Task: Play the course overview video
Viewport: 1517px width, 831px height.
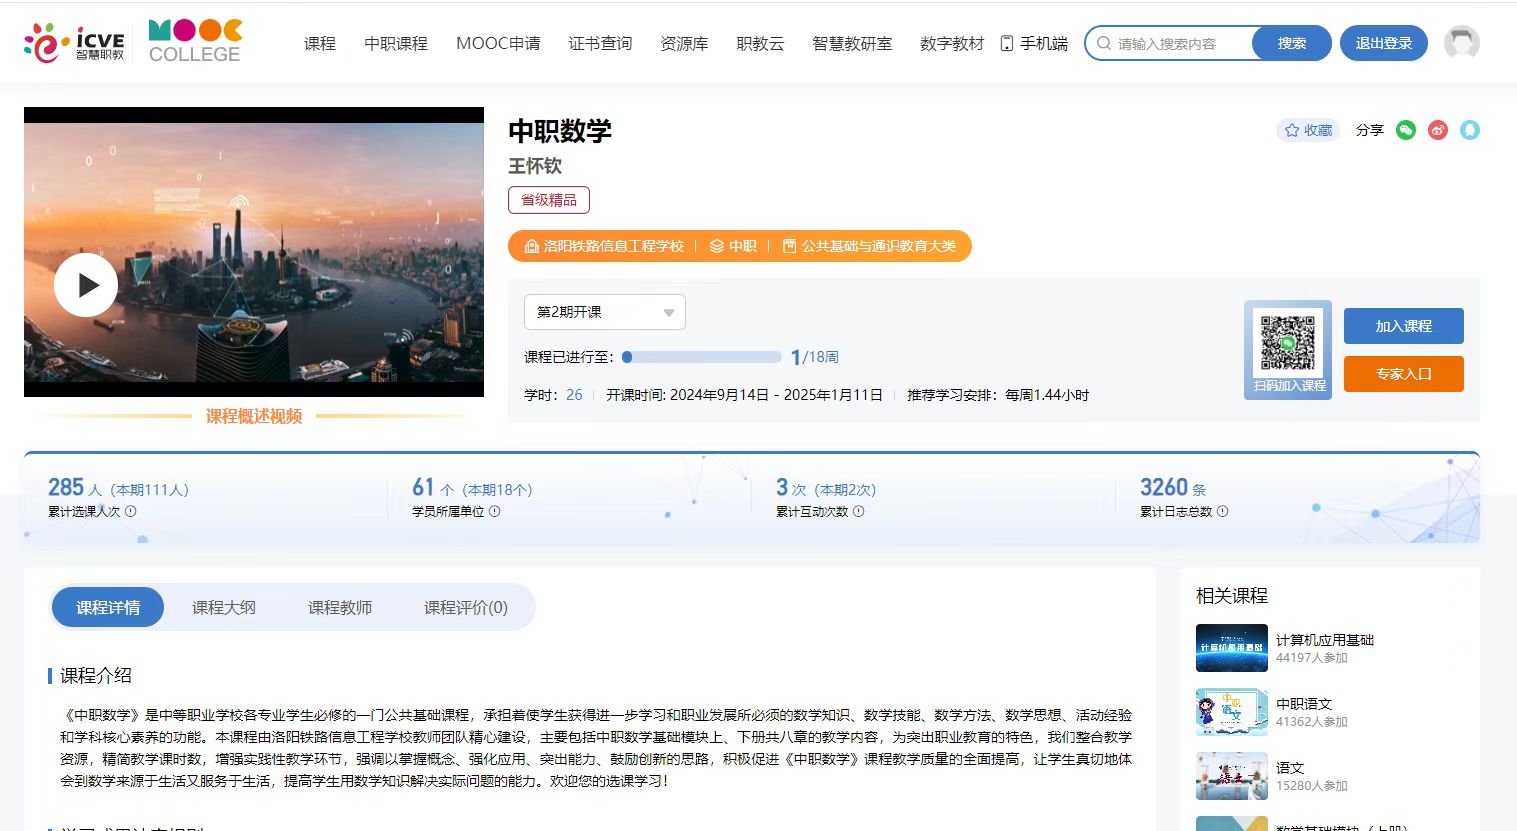Action: coord(86,285)
